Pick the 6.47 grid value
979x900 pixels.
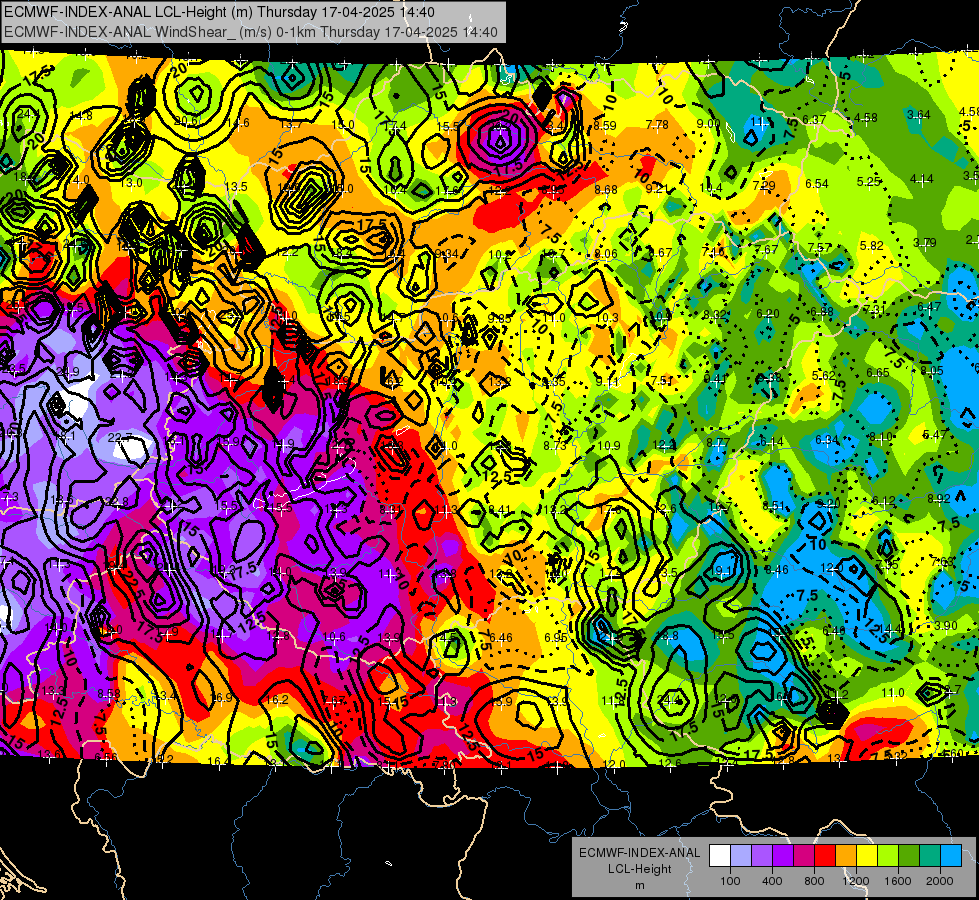[929, 307]
